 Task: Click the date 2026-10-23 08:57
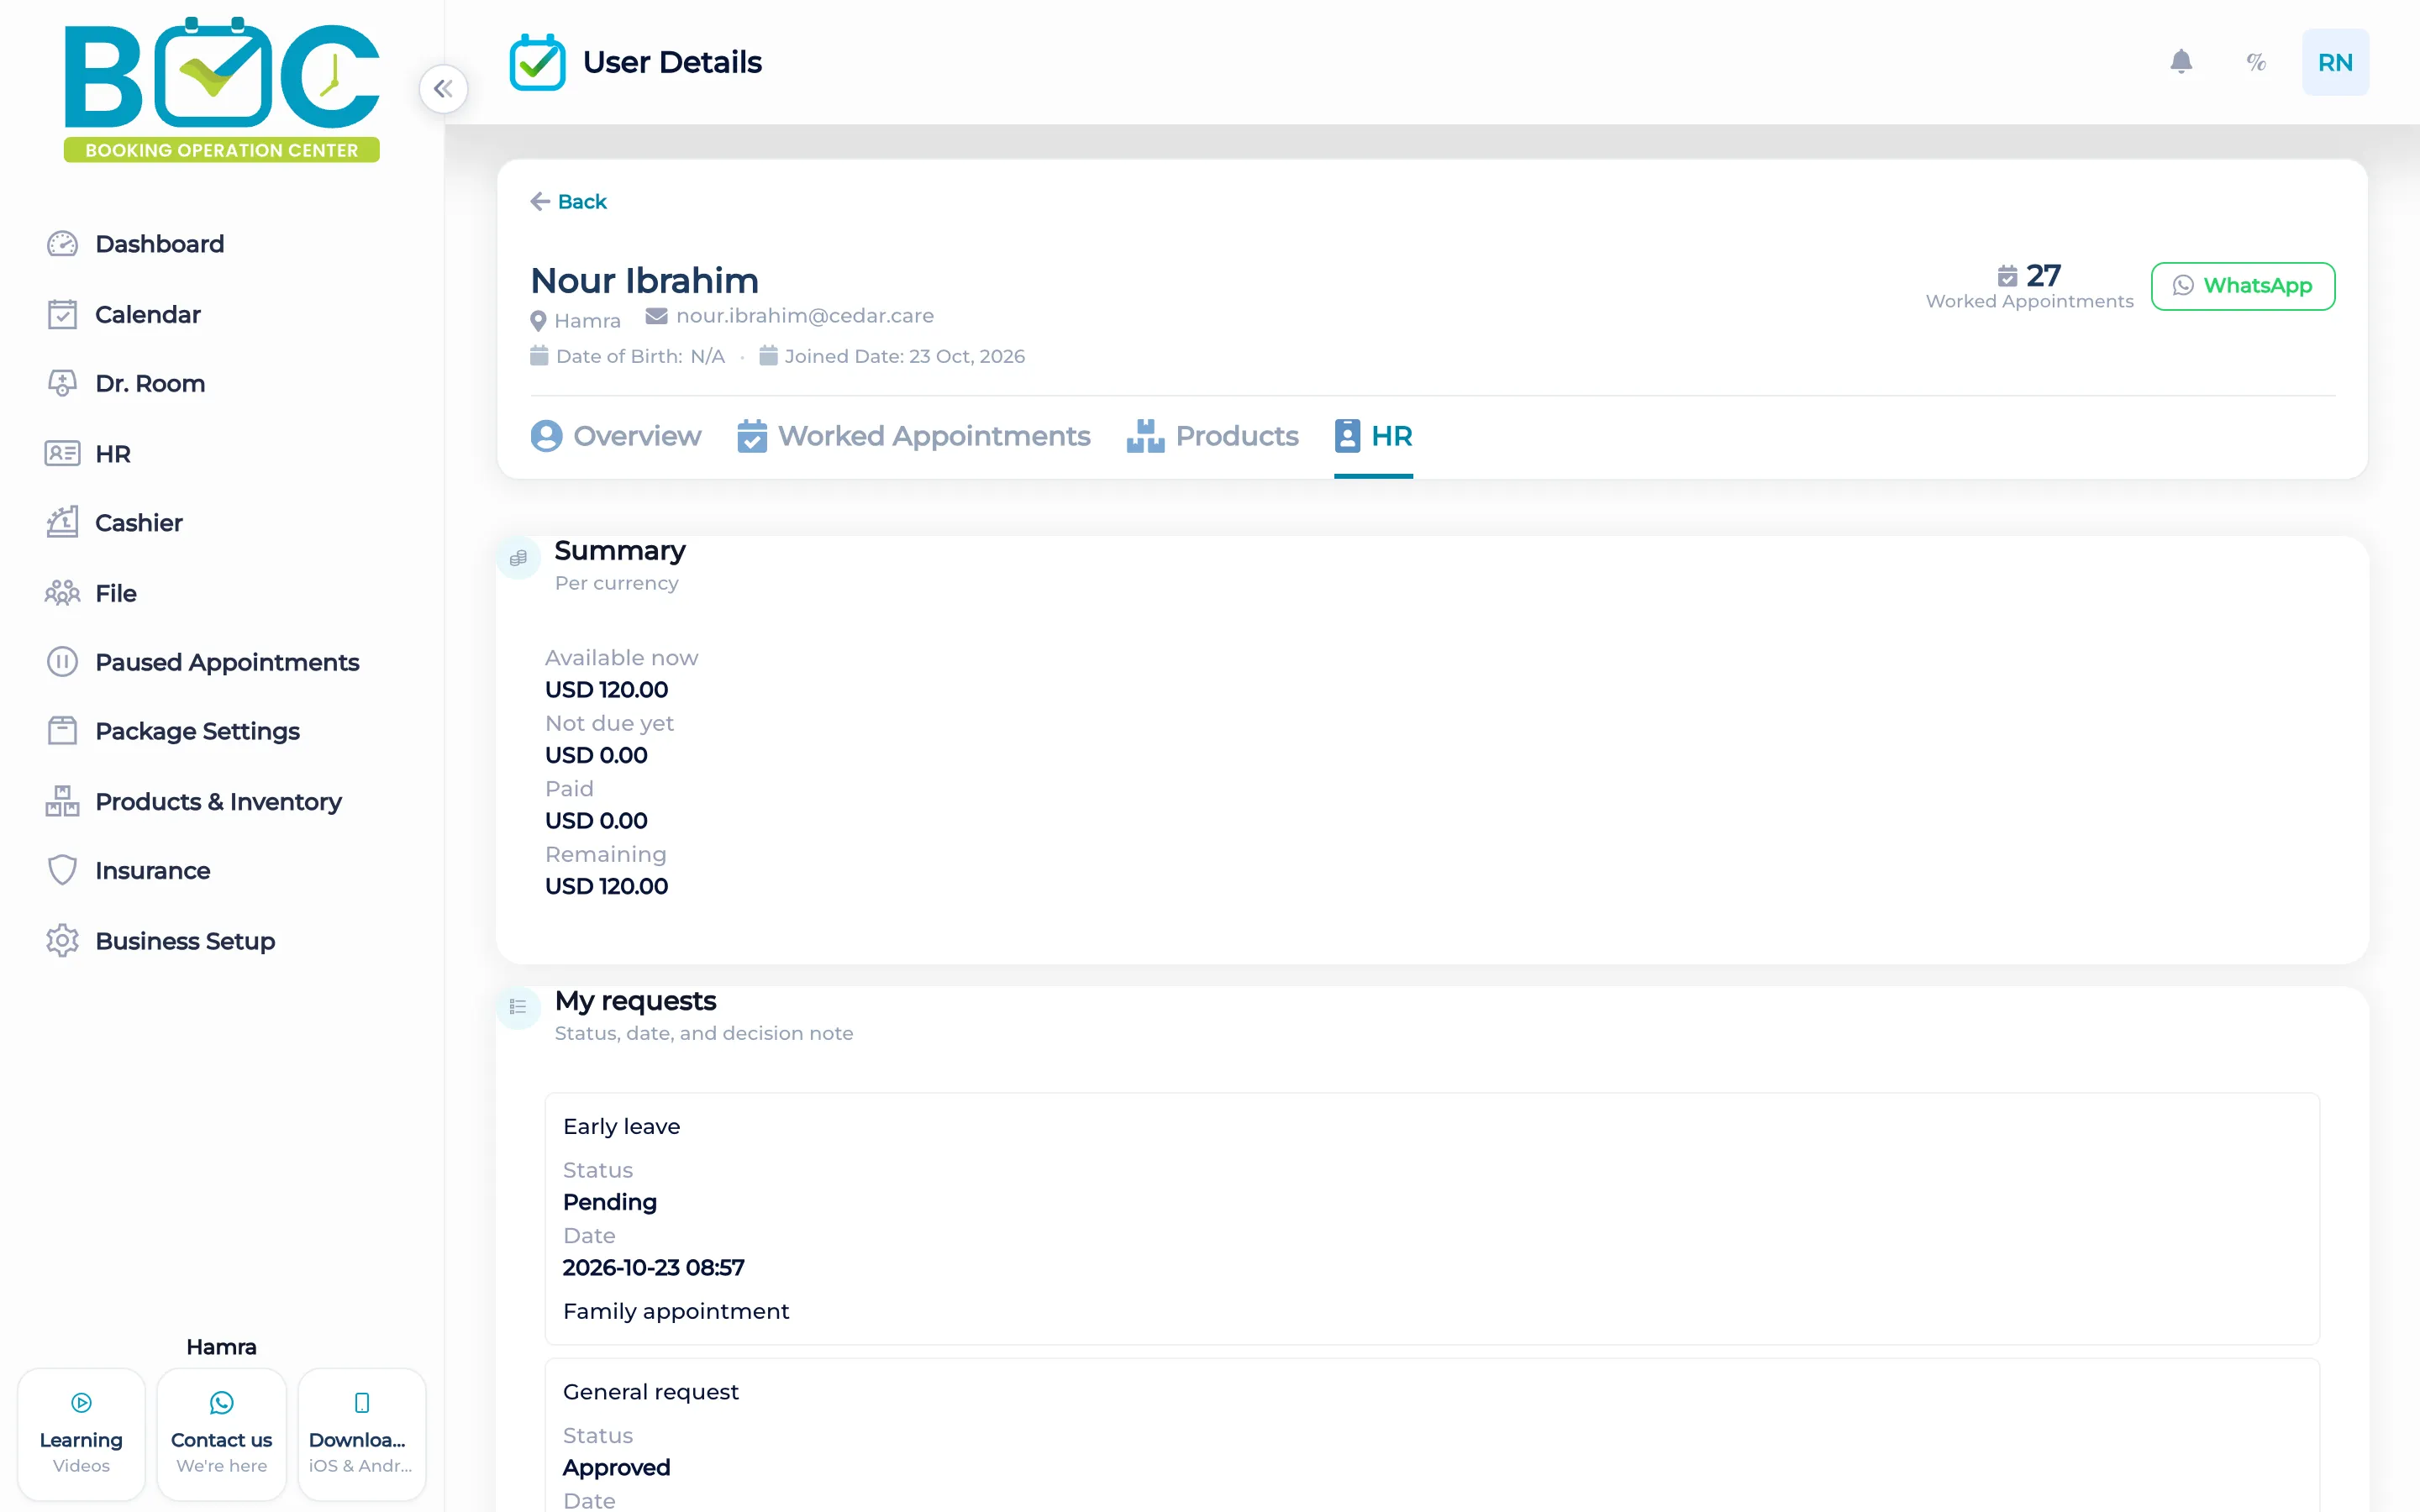[654, 1268]
